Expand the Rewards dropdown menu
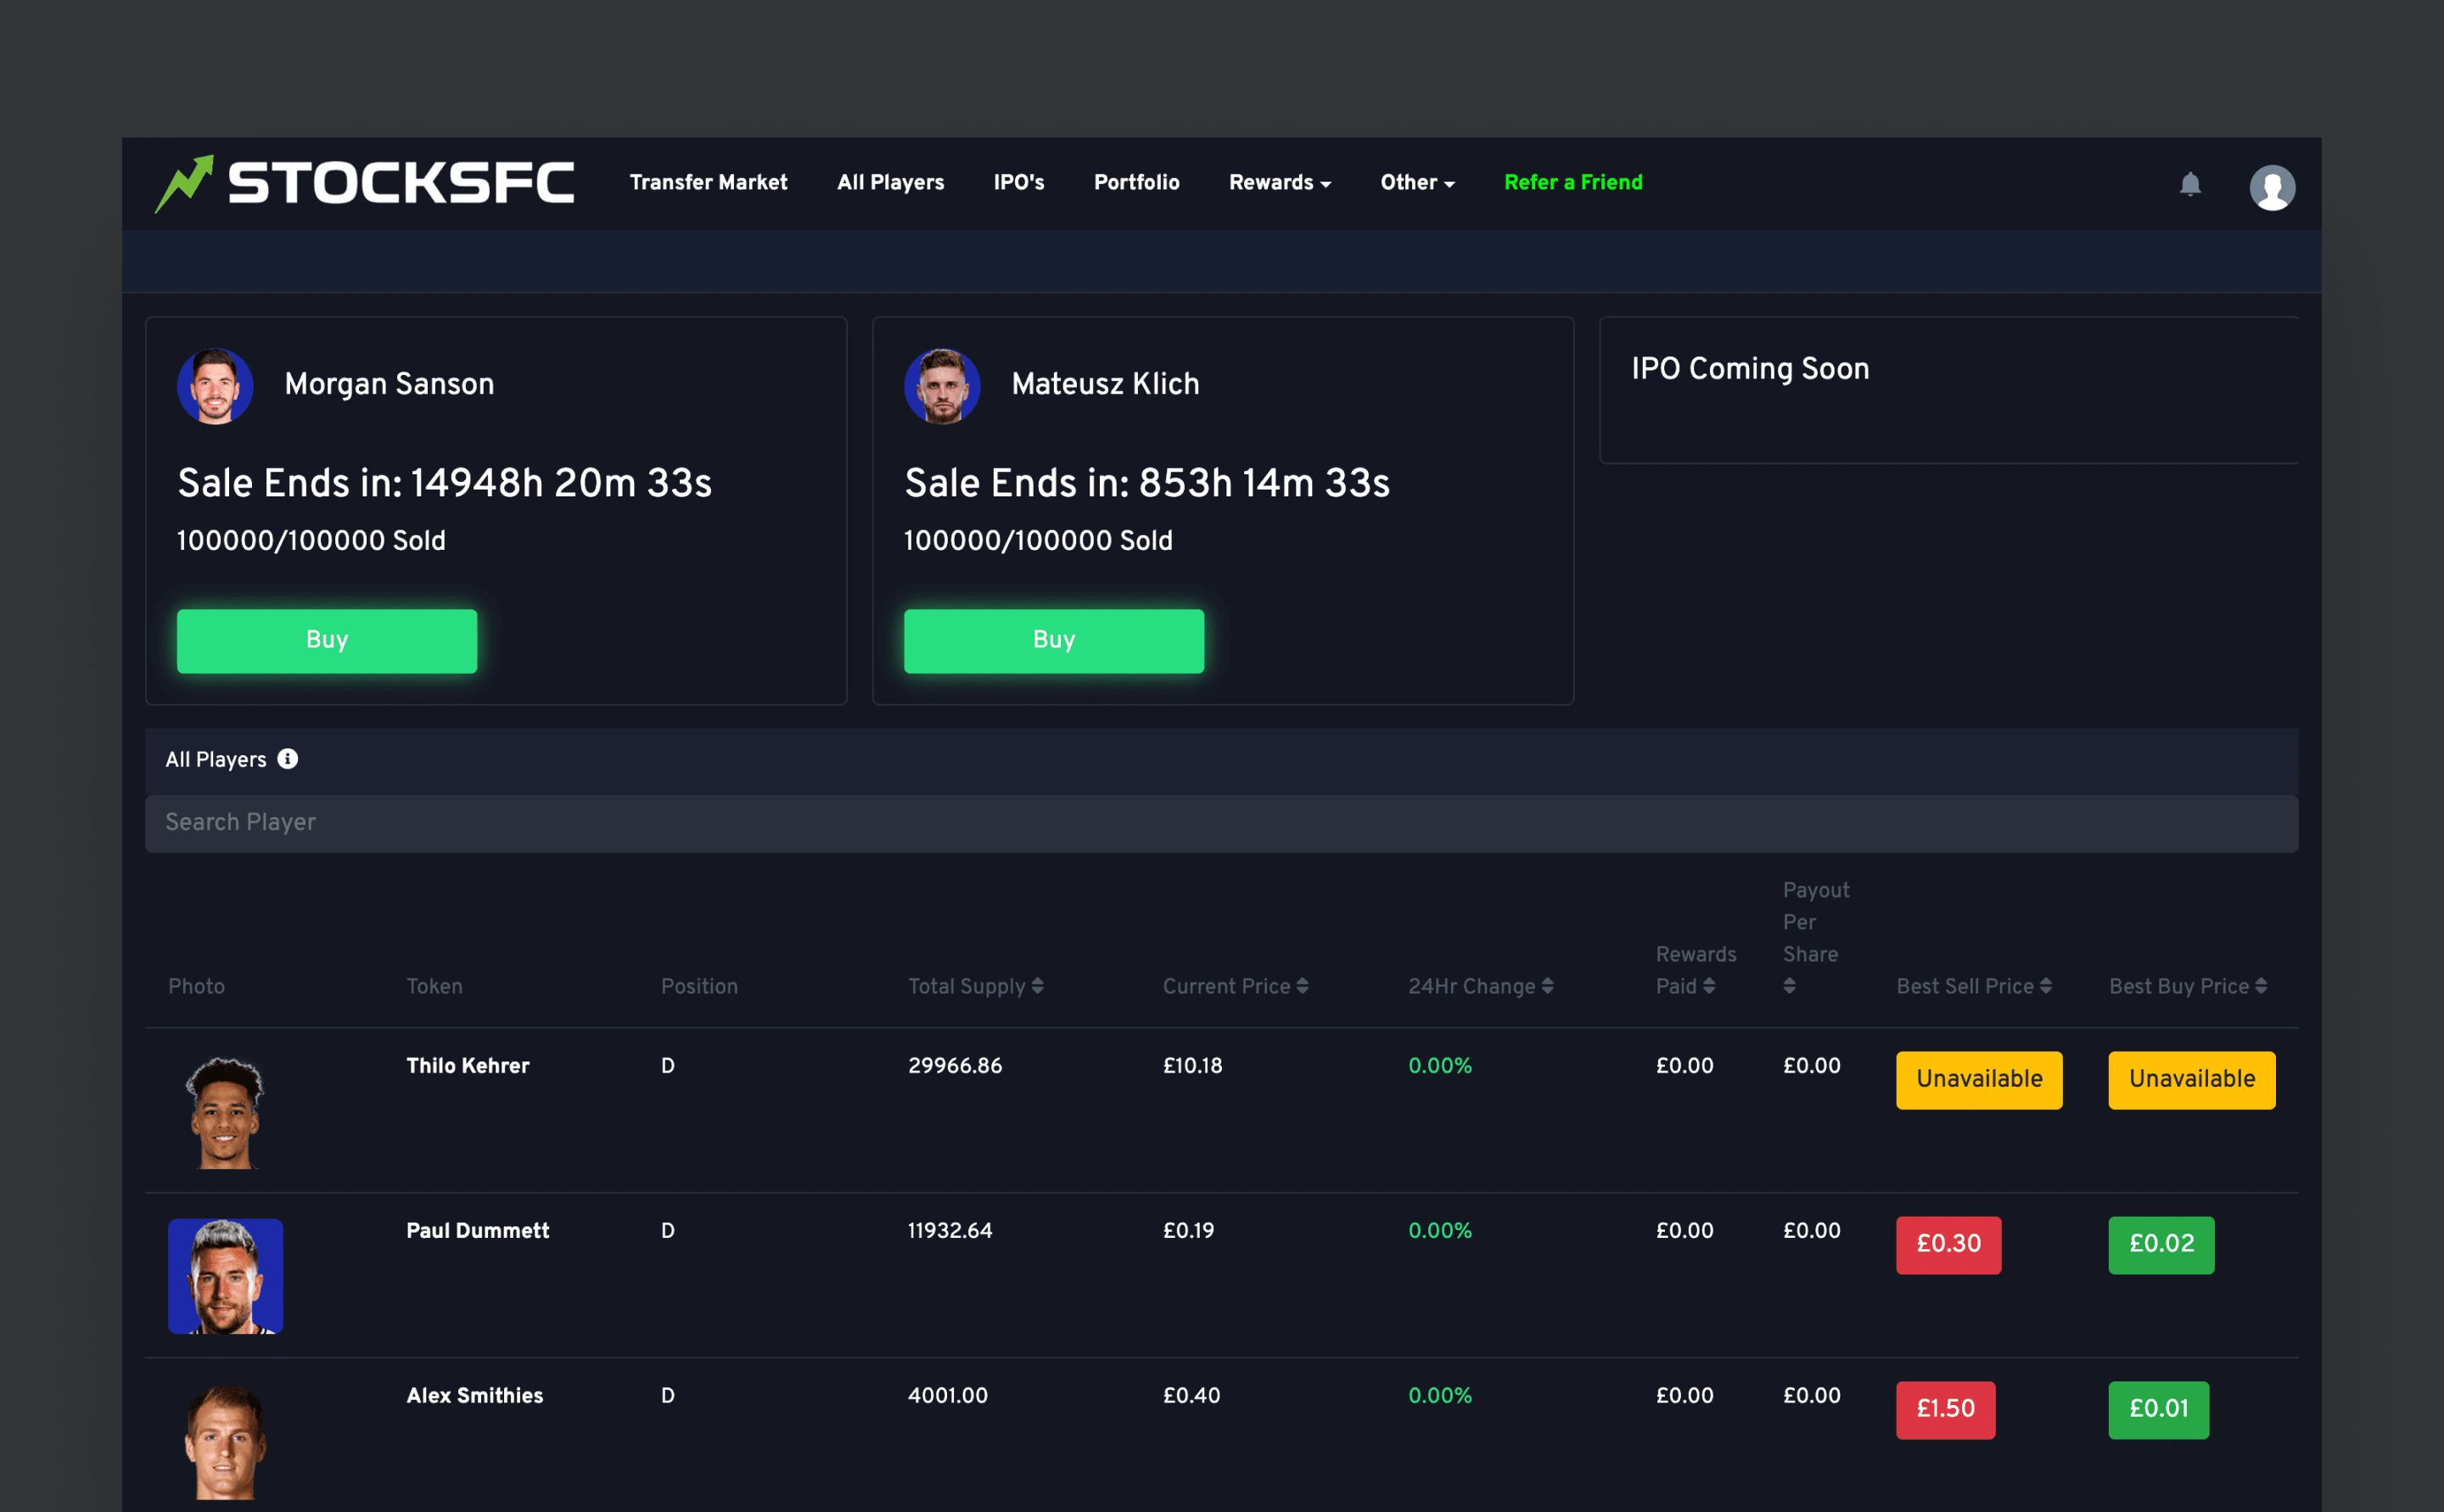Screen dimensions: 2444x1512 pyautogui.click(x=1280, y=182)
